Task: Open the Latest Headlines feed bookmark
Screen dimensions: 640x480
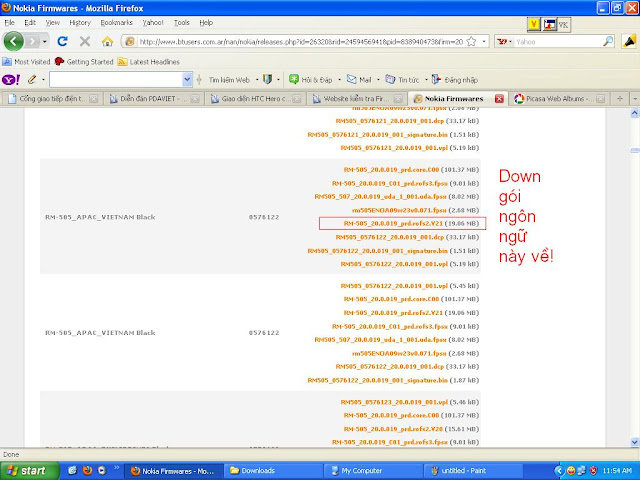Action: point(149,62)
